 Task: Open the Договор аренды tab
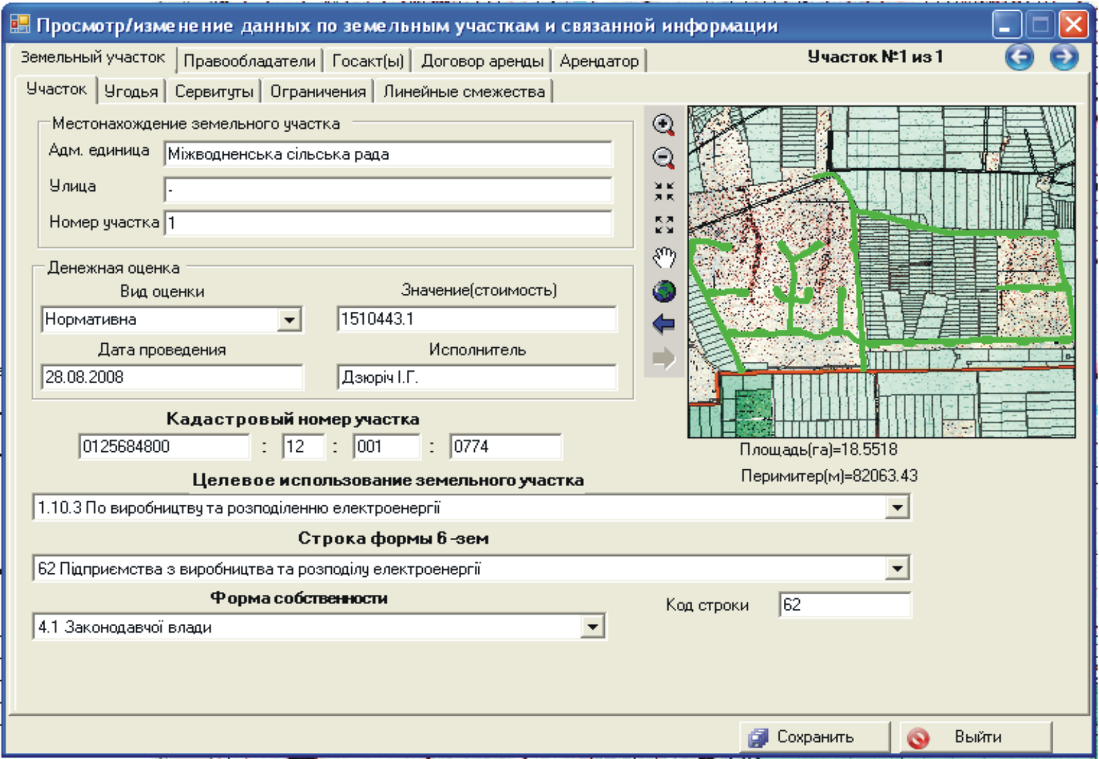482,61
